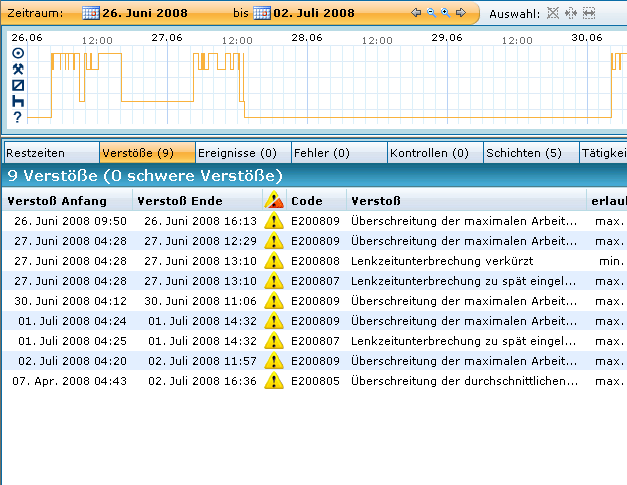Viewport: 627px width, 485px height.
Task: Click the 28.06 day marker in timeline
Action: pyautogui.click(x=306, y=38)
